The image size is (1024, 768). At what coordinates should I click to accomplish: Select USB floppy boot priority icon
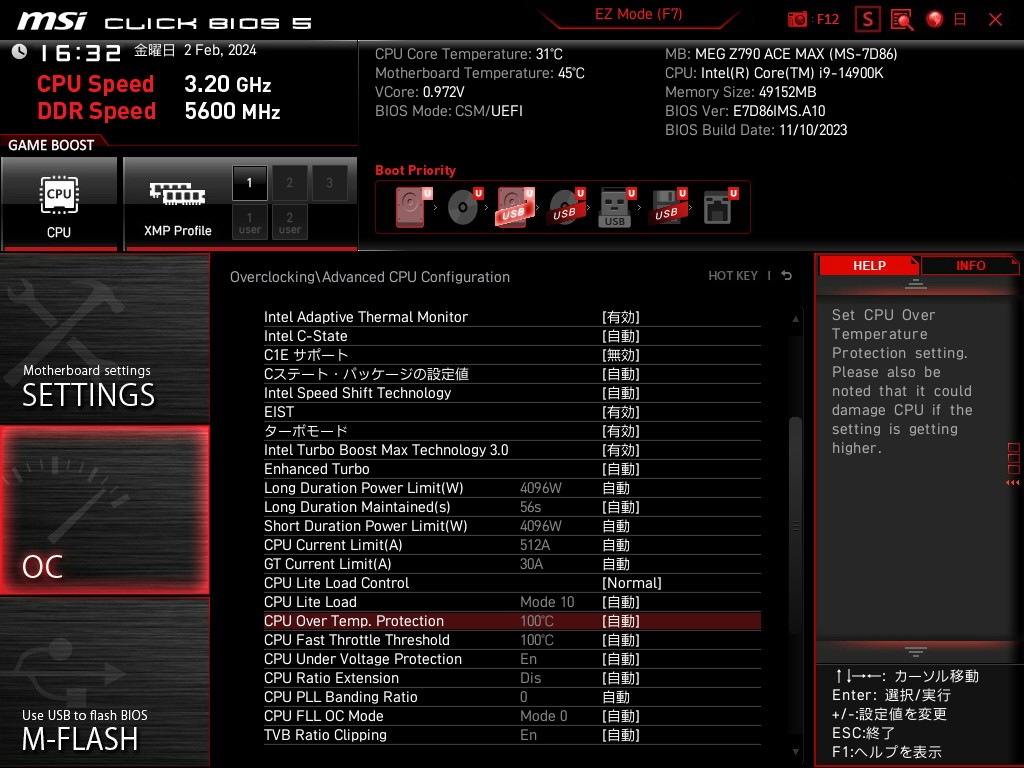click(x=667, y=207)
